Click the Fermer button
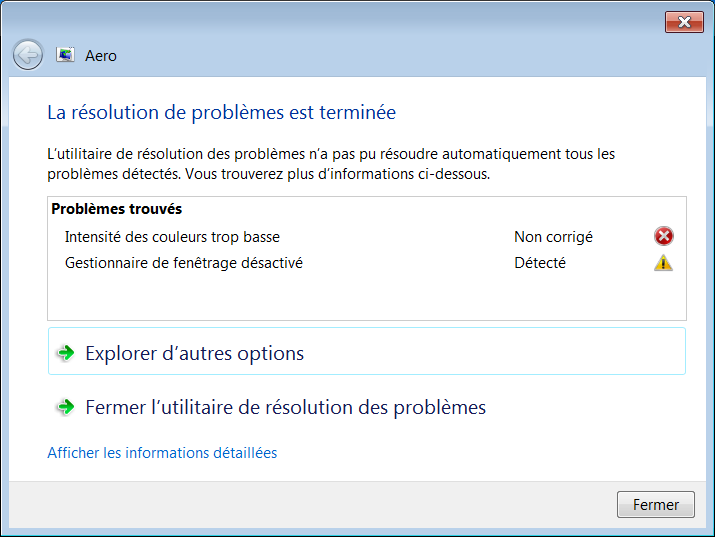Viewport: 715px width, 537px height. coord(656,504)
